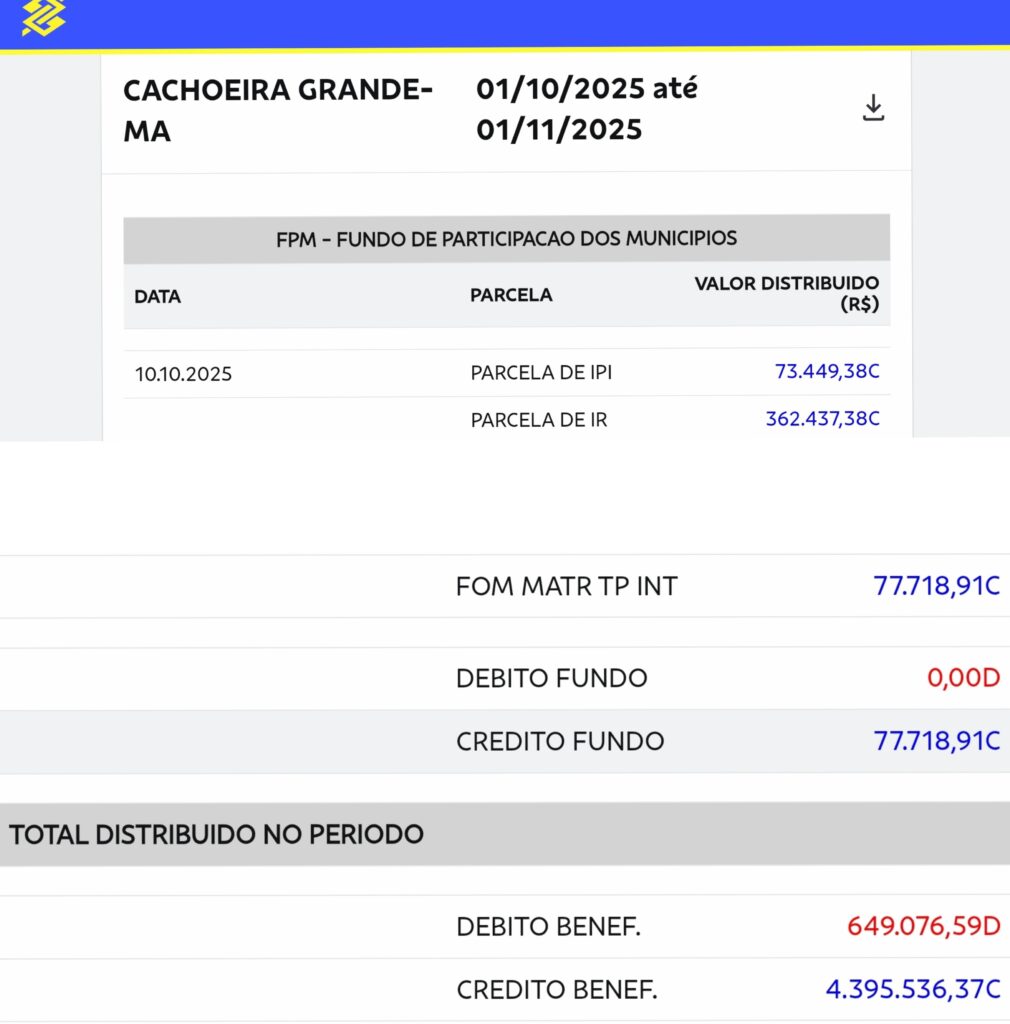Click the PARCELA DE IPI row label
This screenshot has height=1024, width=1010.
[x=541, y=372]
